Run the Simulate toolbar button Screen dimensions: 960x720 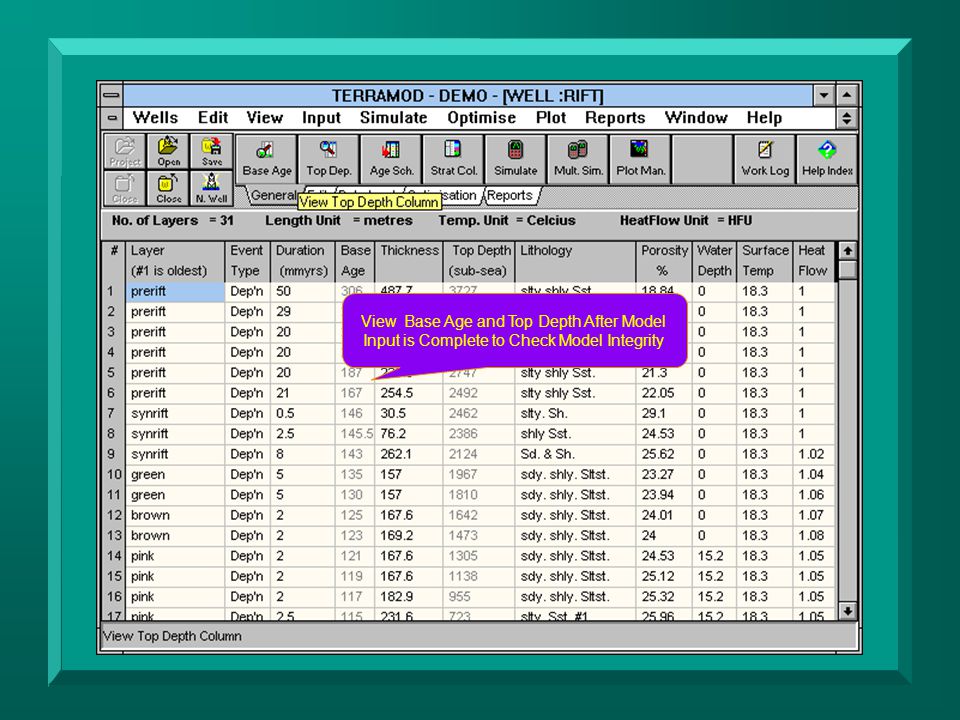(516, 159)
